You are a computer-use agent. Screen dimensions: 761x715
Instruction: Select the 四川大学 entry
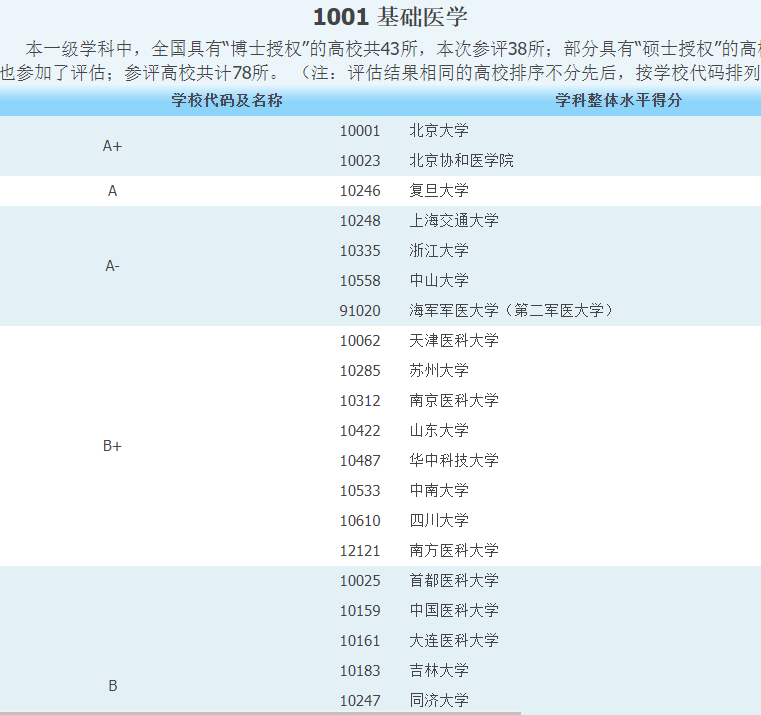coord(438,521)
